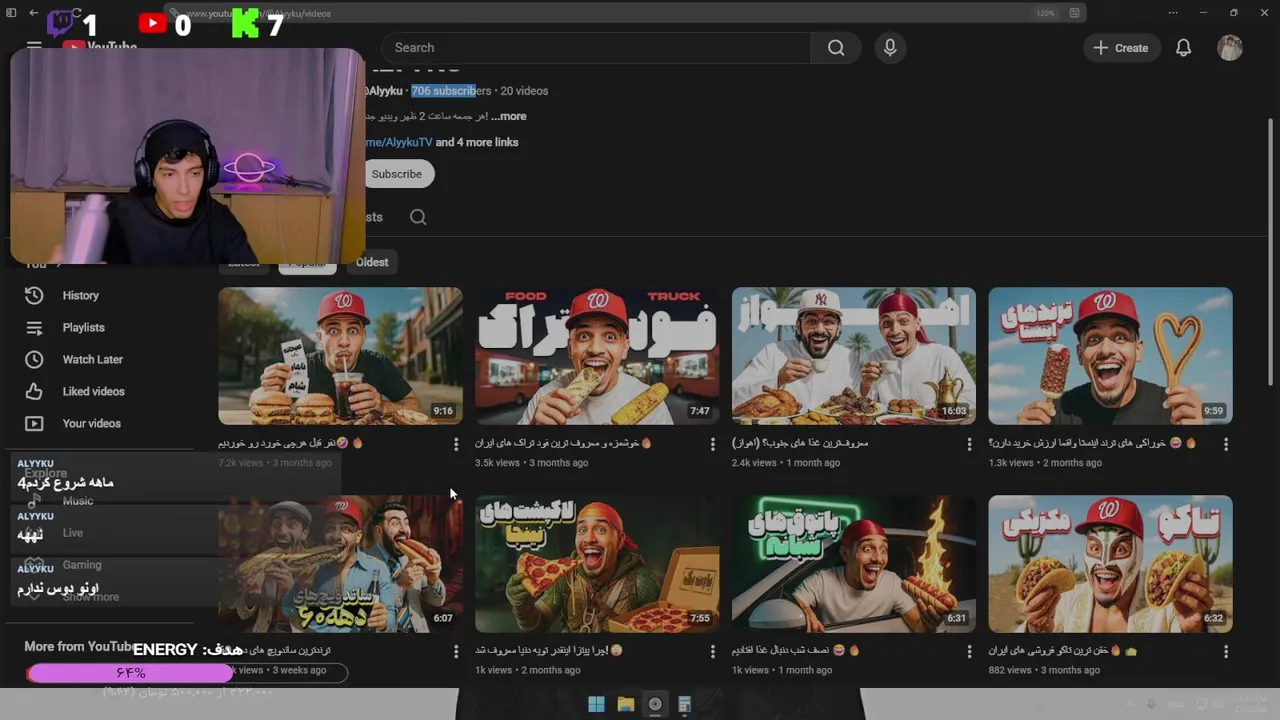Click '2.4k views · 1 month ago' text
This screenshot has height=720, width=1280.
[786, 463]
